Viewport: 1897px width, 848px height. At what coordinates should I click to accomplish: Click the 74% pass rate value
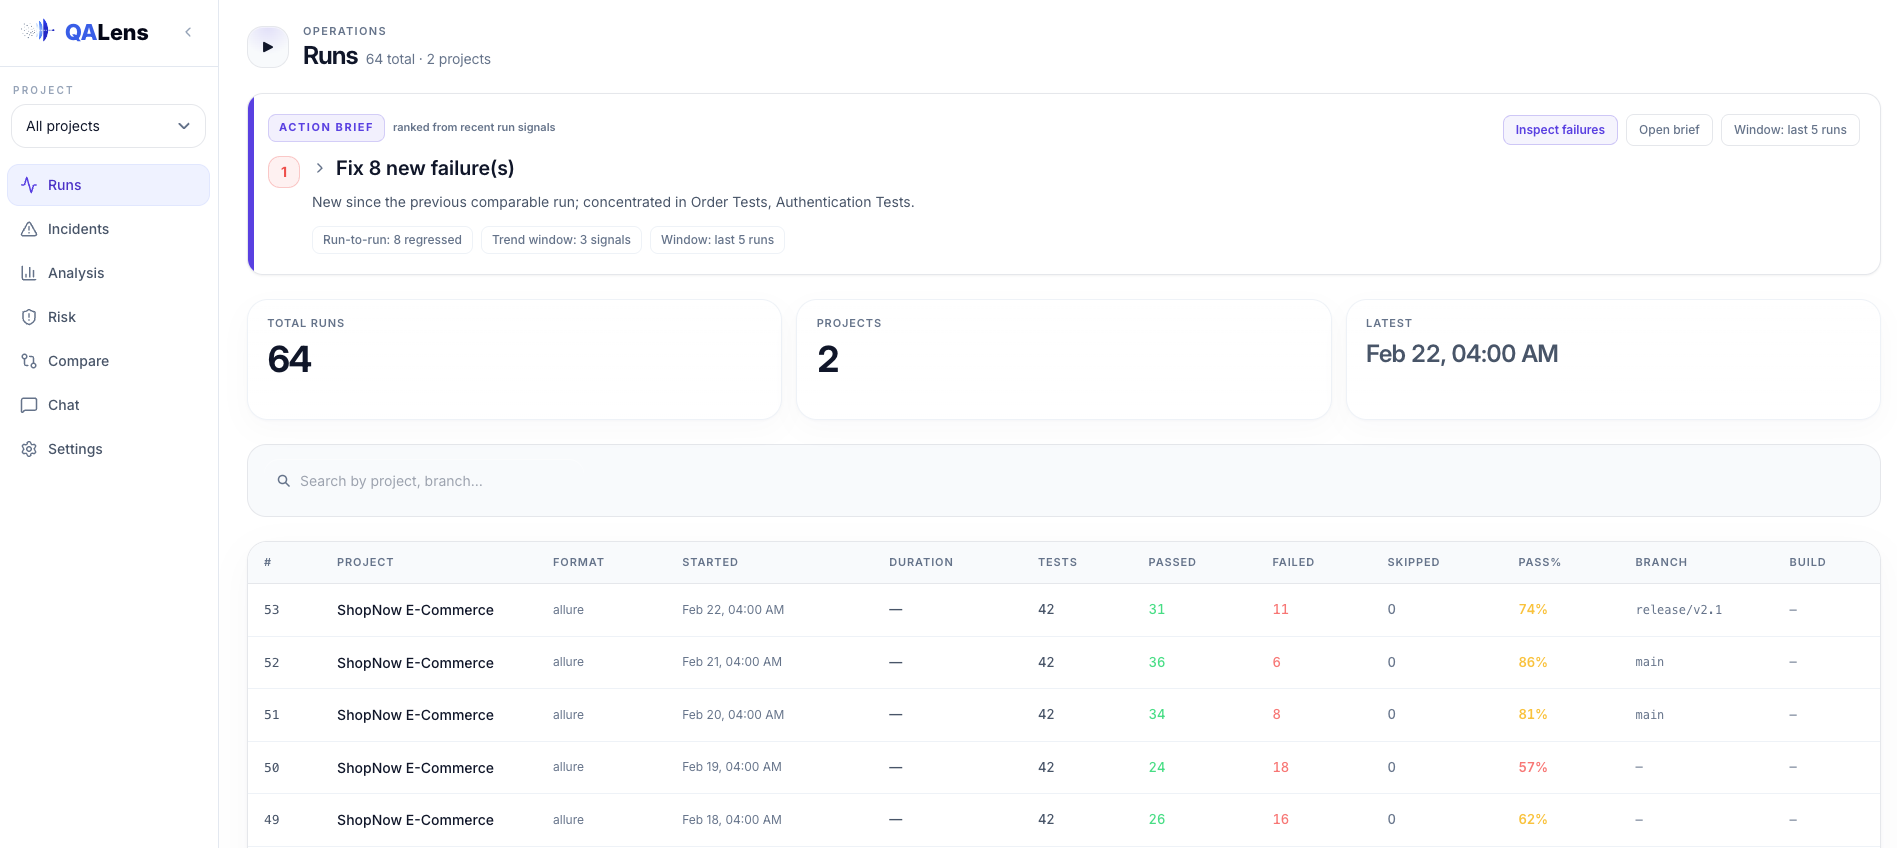click(x=1533, y=610)
